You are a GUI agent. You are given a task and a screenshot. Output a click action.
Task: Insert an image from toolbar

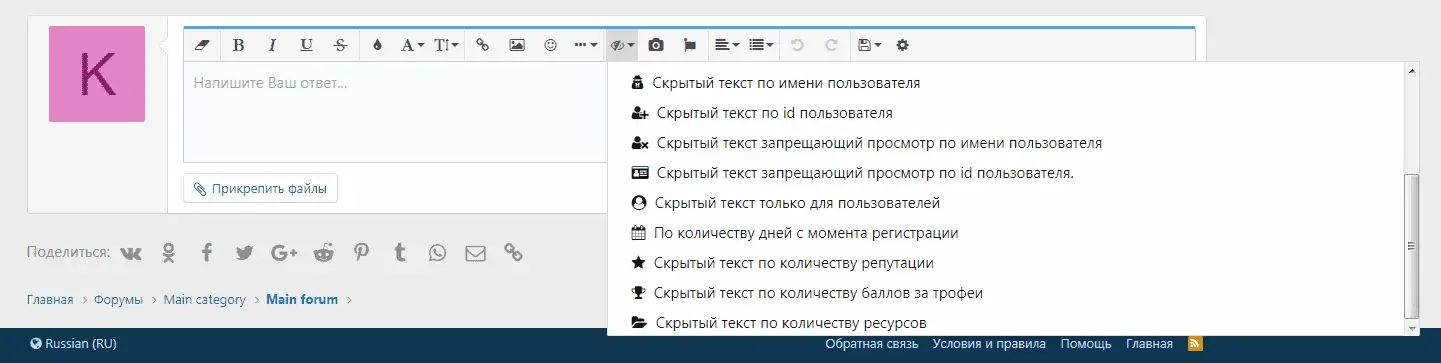tap(516, 45)
